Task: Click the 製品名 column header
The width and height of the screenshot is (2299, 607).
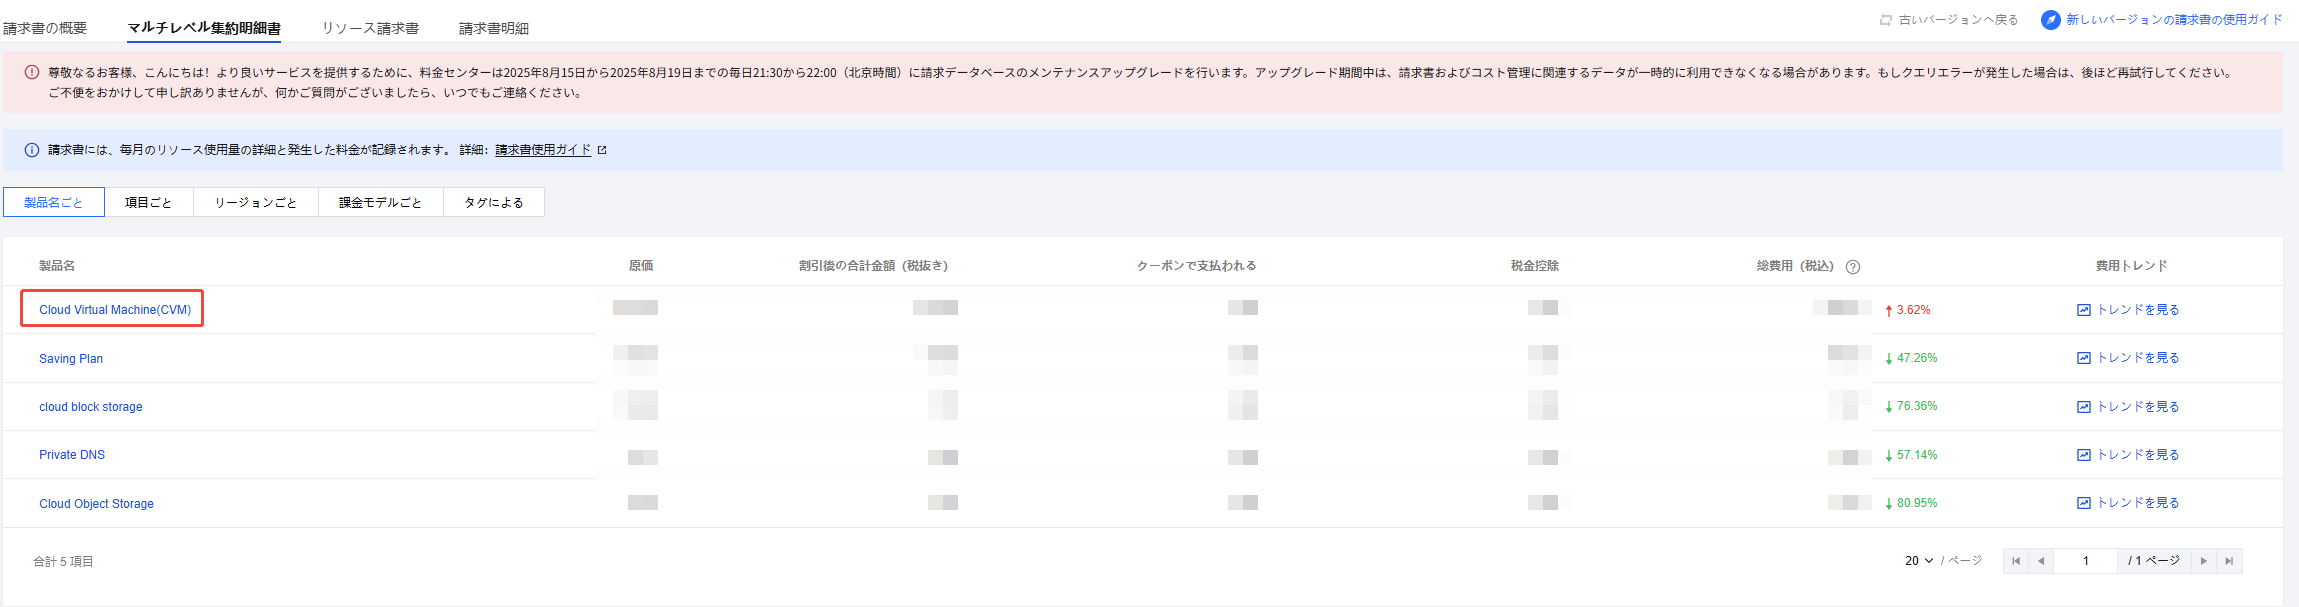Action: pos(57,266)
